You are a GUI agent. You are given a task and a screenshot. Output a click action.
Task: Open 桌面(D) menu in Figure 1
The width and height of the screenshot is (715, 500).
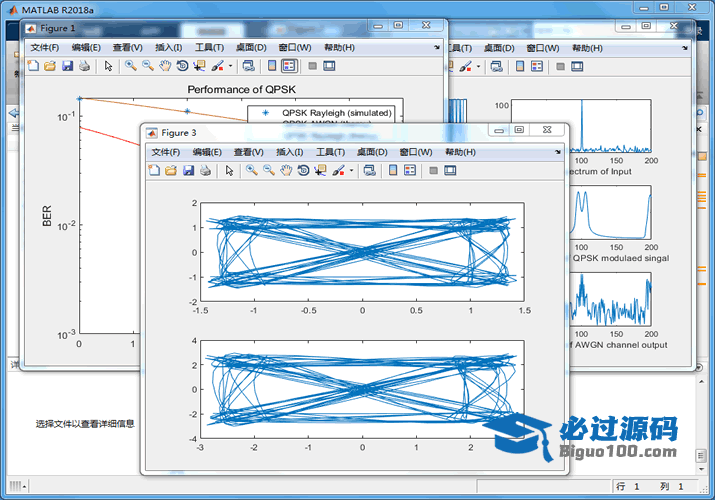tap(251, 48)
